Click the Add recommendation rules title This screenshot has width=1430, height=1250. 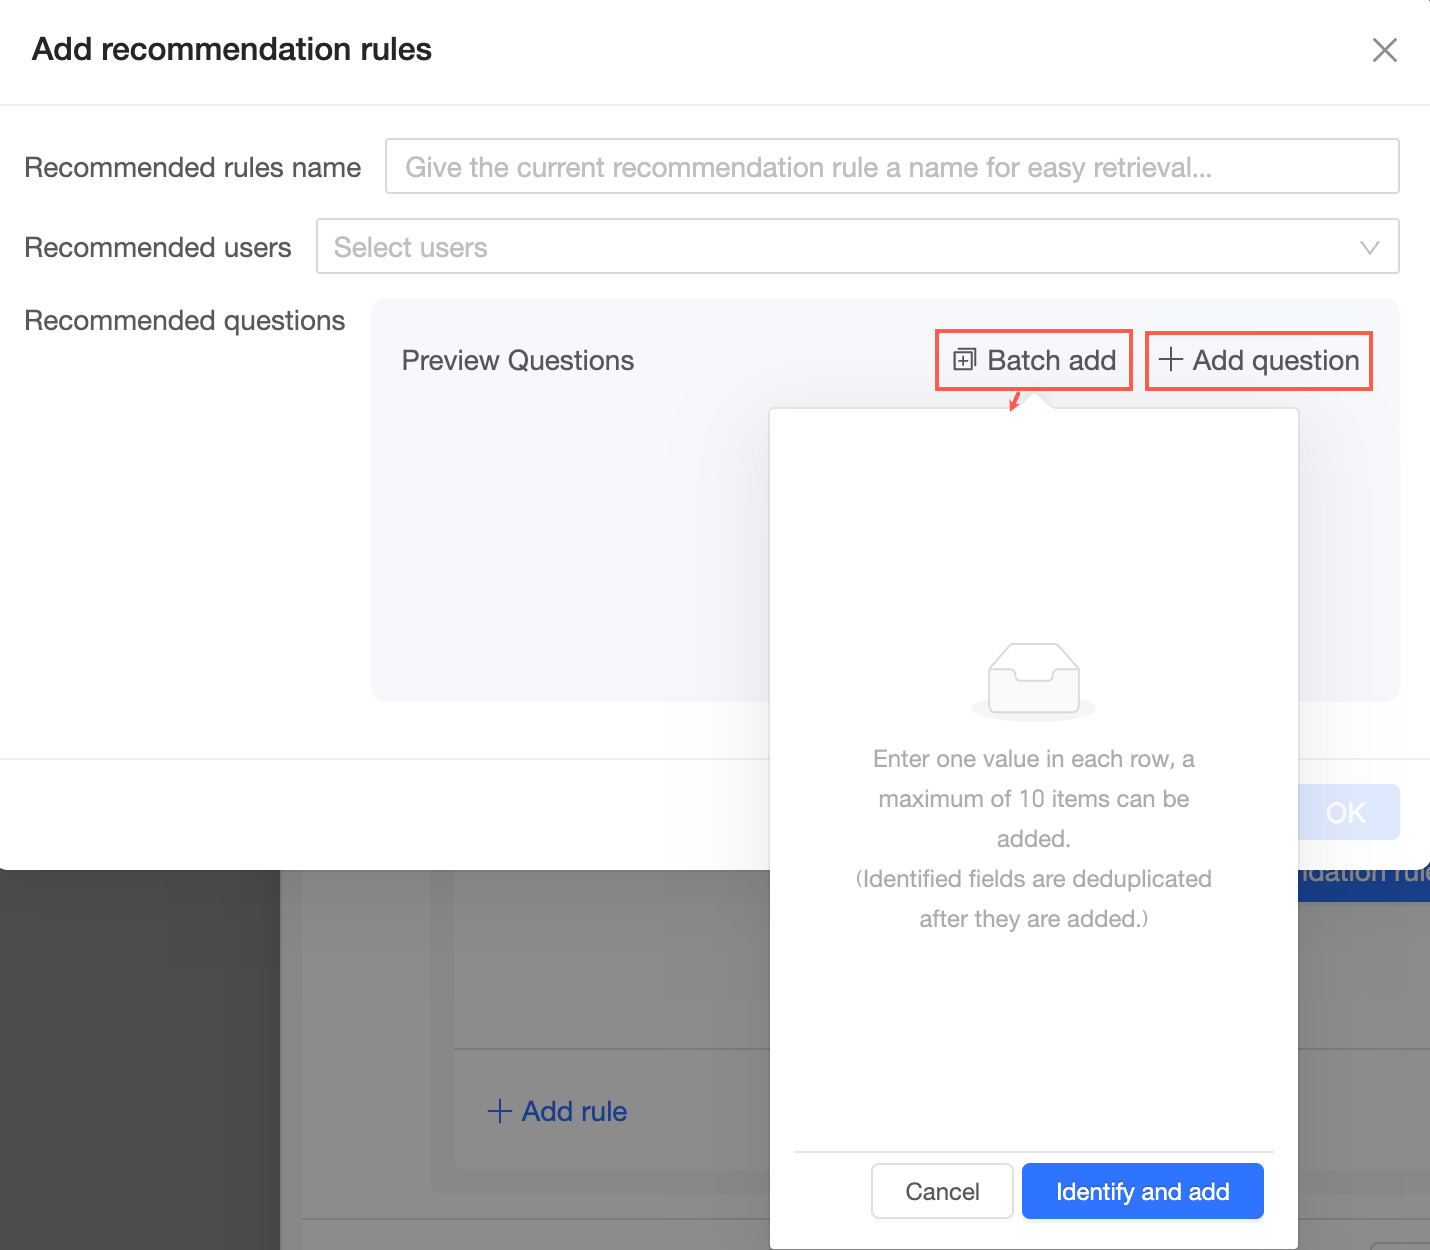tap(232, 49)
